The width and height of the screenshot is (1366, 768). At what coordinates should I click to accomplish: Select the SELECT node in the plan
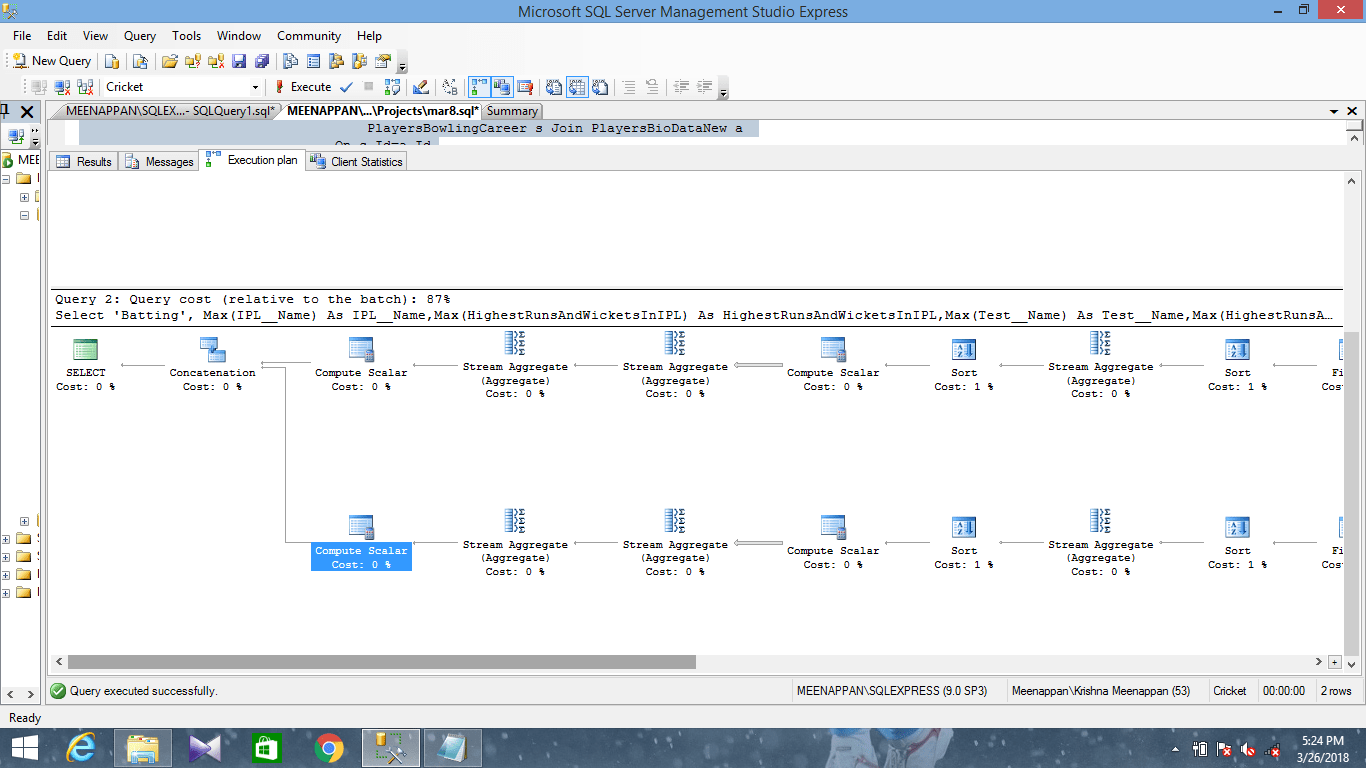85,364
